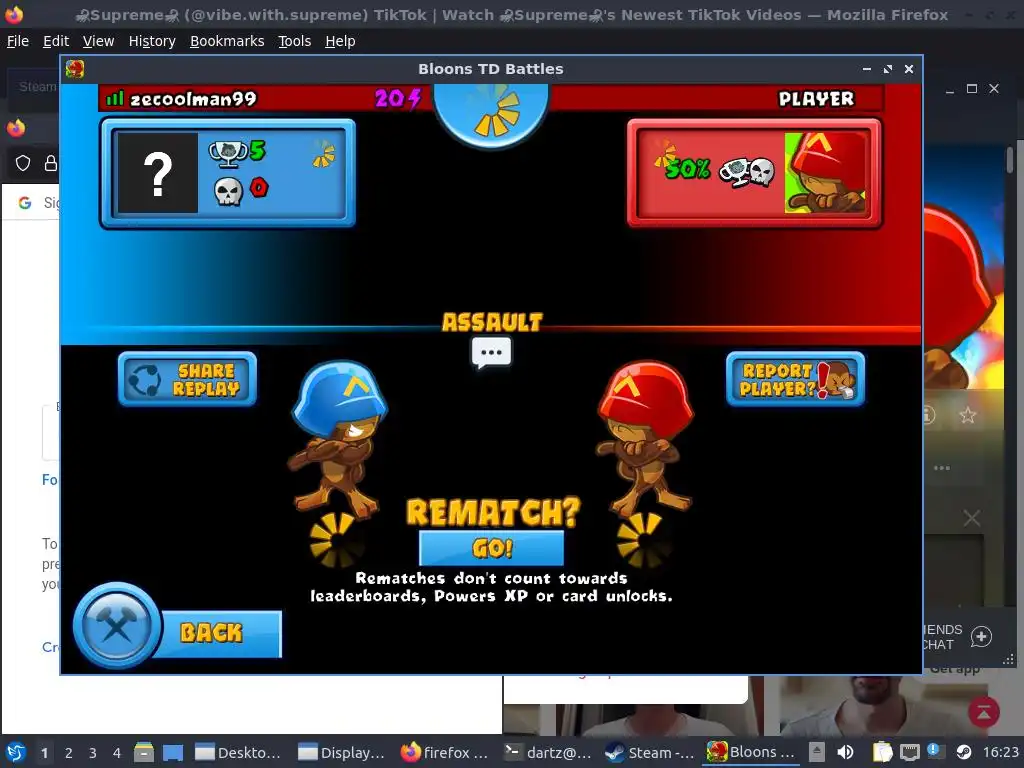
Task: Open the Bookmarks menu in Firefox
Action: click(227, 41)
